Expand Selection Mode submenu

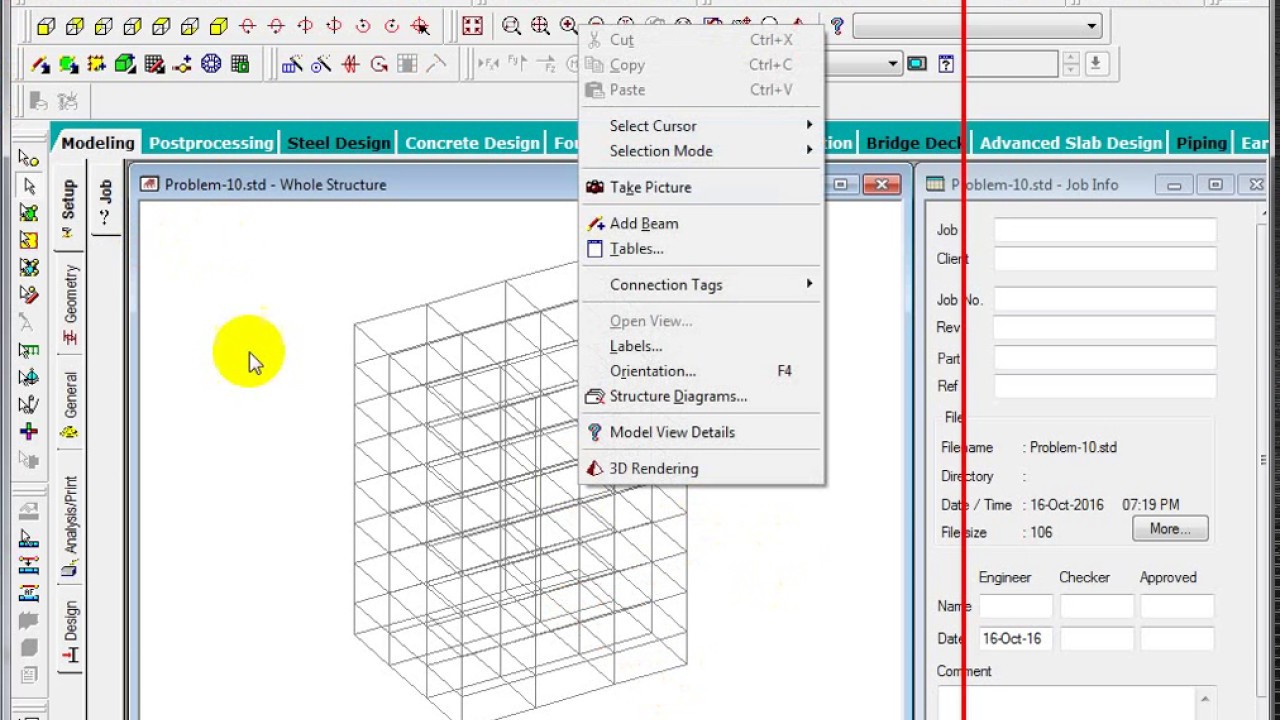[702, 151]
